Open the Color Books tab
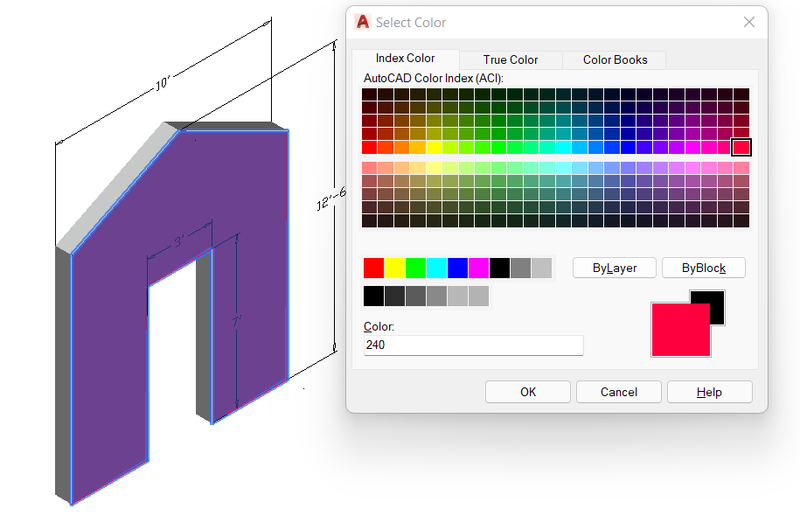This screenshot has height=516, width=800. 615,60
